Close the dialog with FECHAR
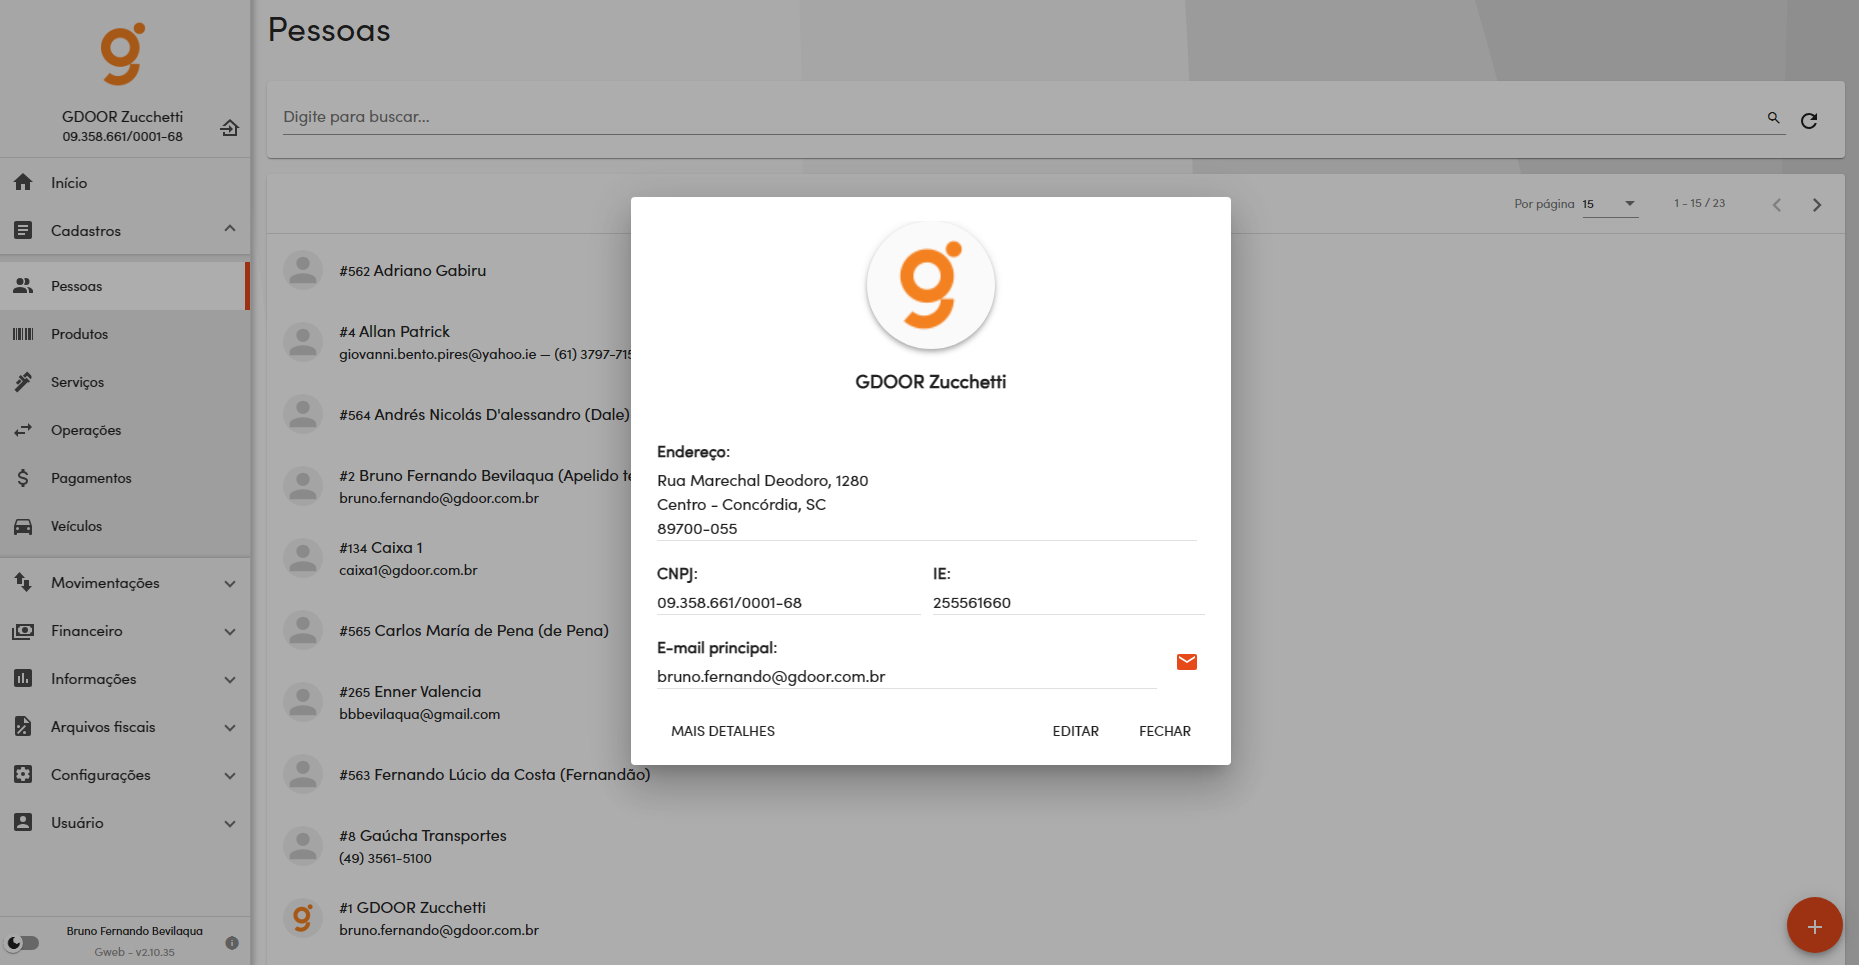 [x=1165, y=731]
